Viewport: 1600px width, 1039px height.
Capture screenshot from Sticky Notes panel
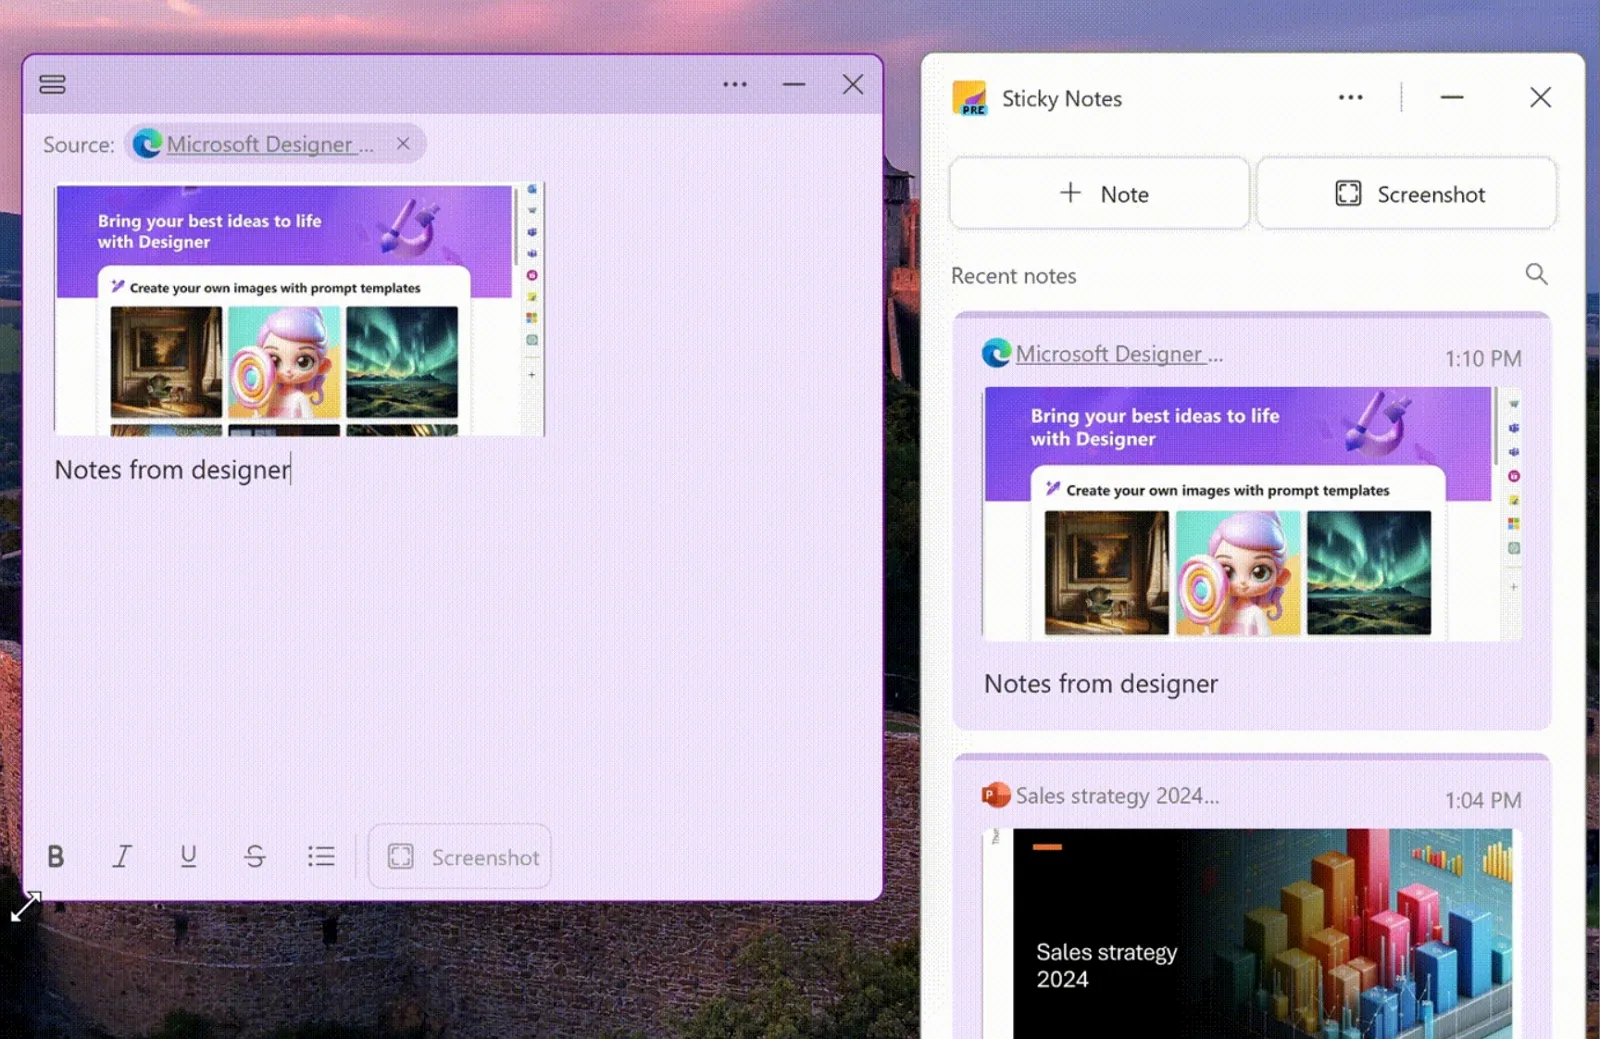coord(1407,194)
